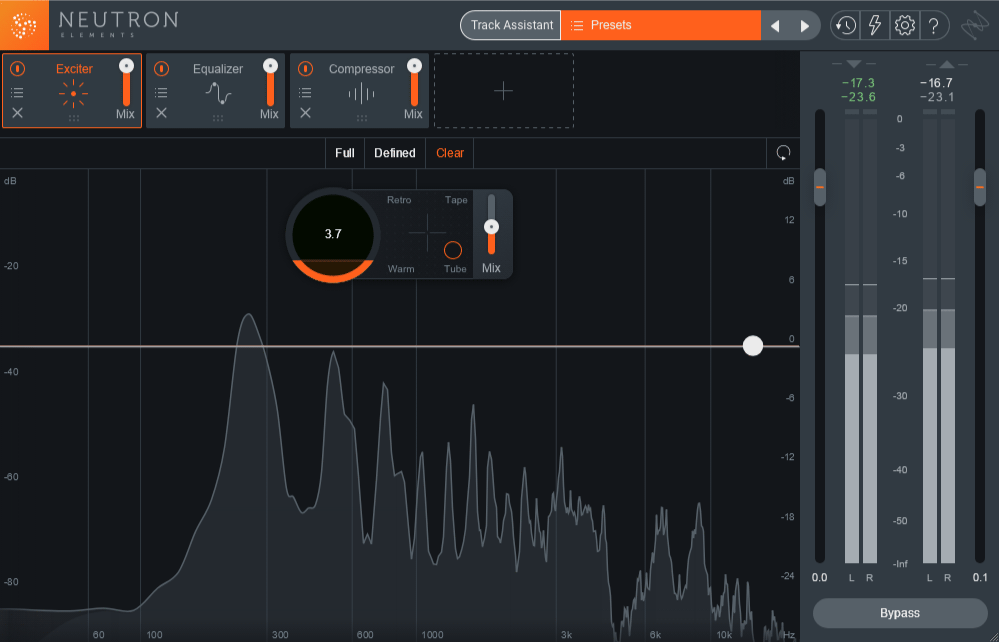Click the input peak reading -17.3

(x=858, y=83)
